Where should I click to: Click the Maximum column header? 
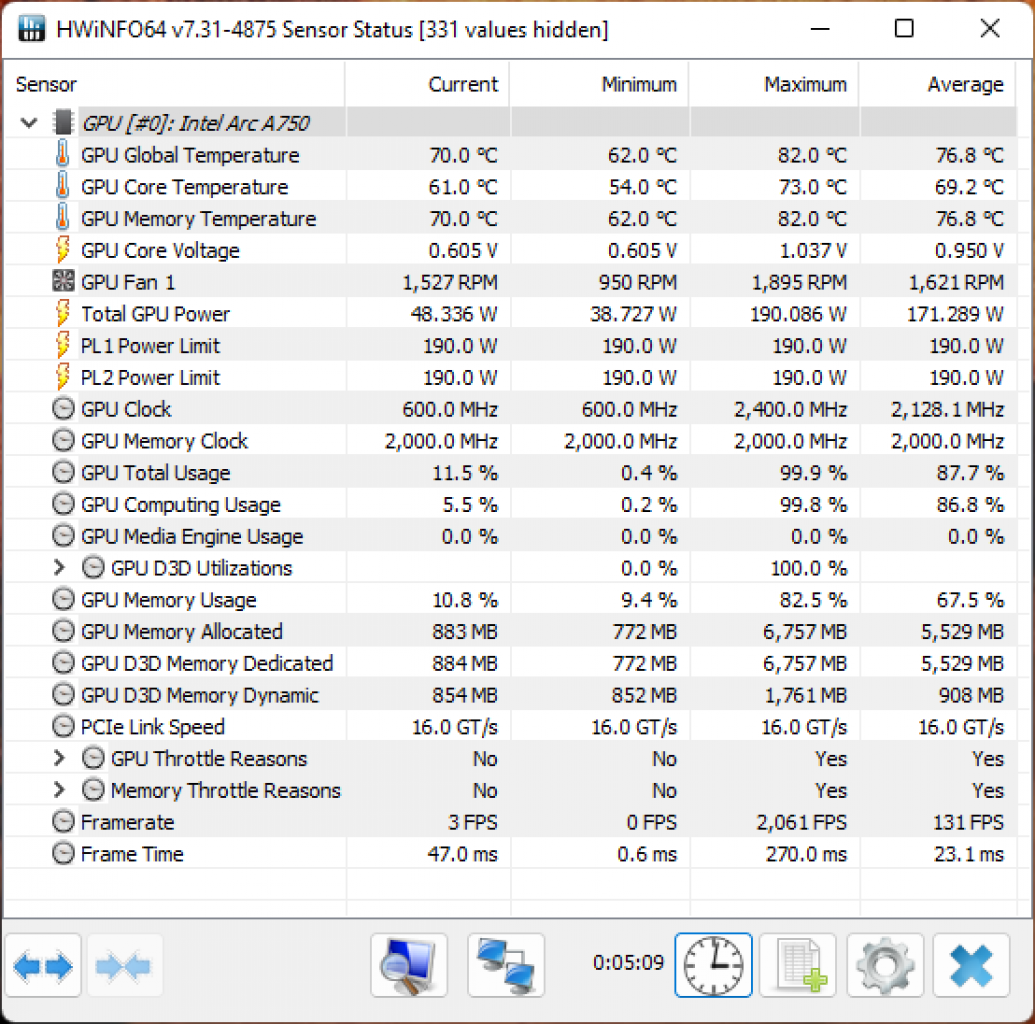point(775,85)
